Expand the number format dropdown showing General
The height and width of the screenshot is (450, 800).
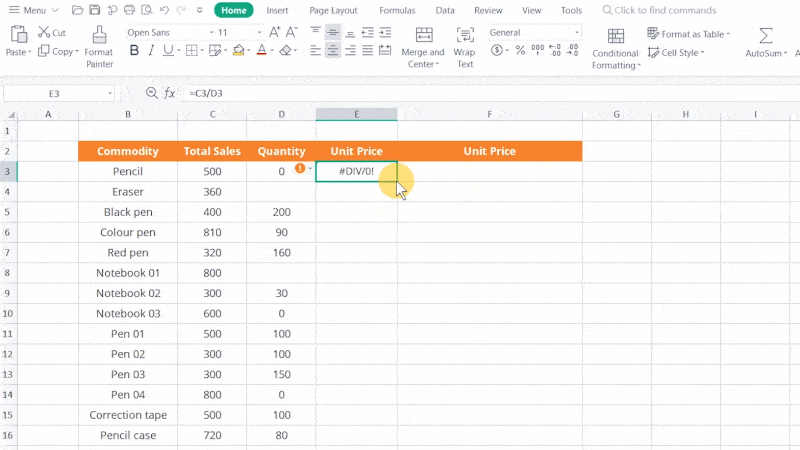[577, 33]
